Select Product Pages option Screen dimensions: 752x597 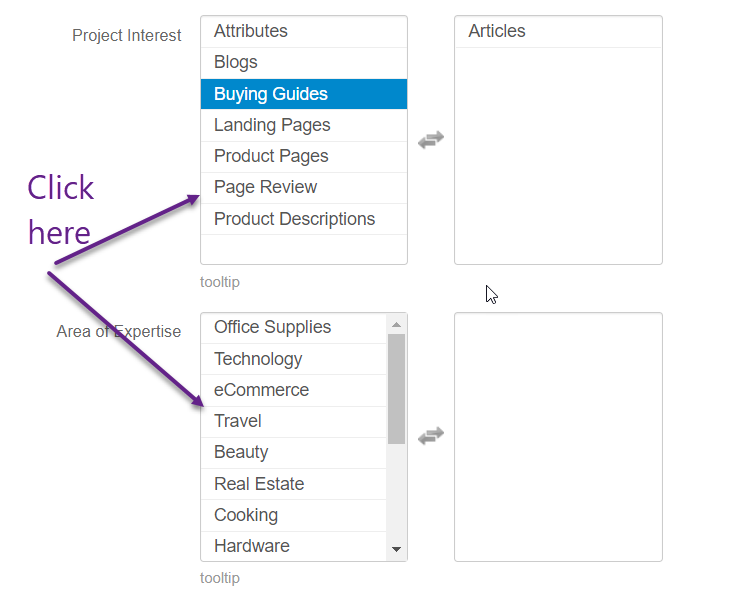pos(304,156)
